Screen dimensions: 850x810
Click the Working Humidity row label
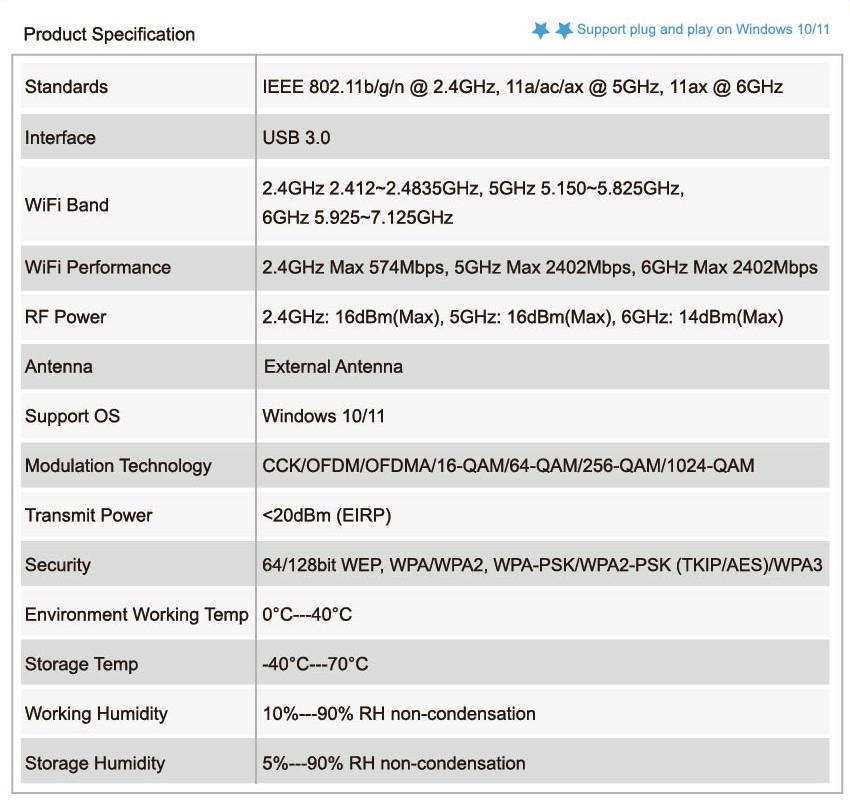tap(96, 713)
